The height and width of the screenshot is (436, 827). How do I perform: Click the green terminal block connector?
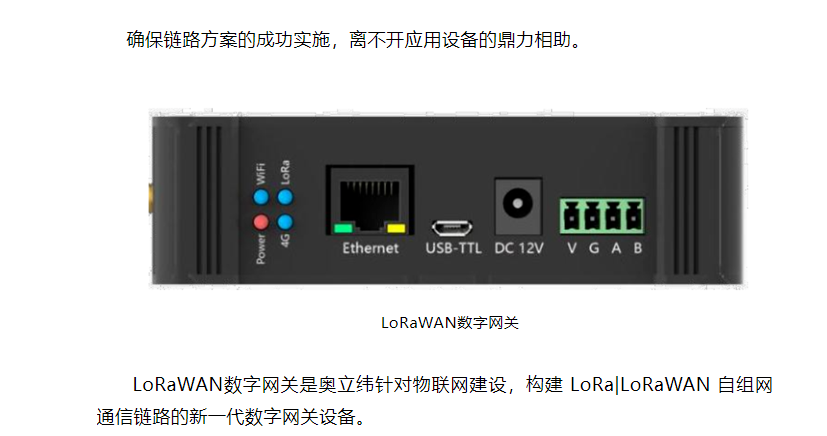click(x=602, y=216)
